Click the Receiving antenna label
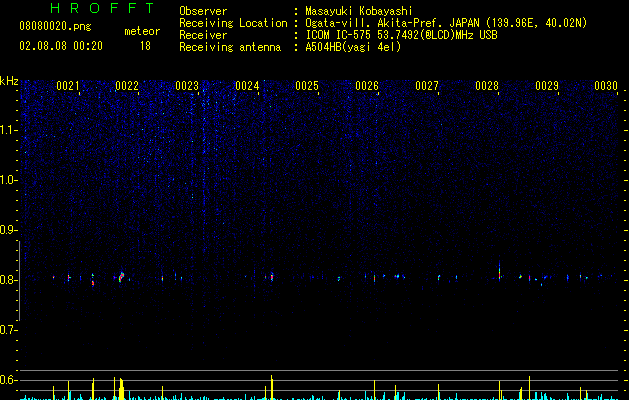The width and height of the screenshot is (629, 400). coord(230,47)
